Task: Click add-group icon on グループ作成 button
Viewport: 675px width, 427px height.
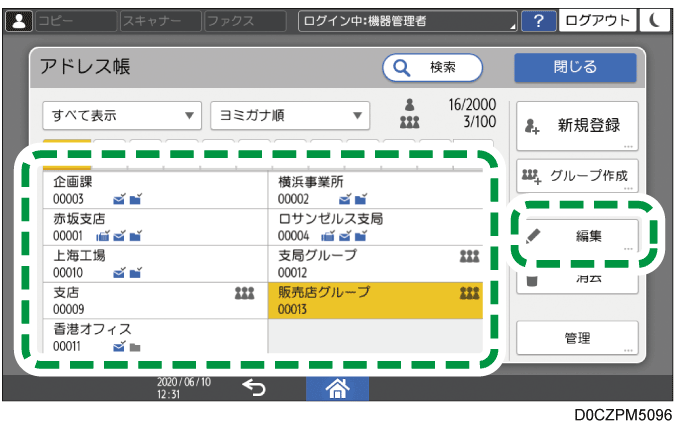Action: coord(531,176)
